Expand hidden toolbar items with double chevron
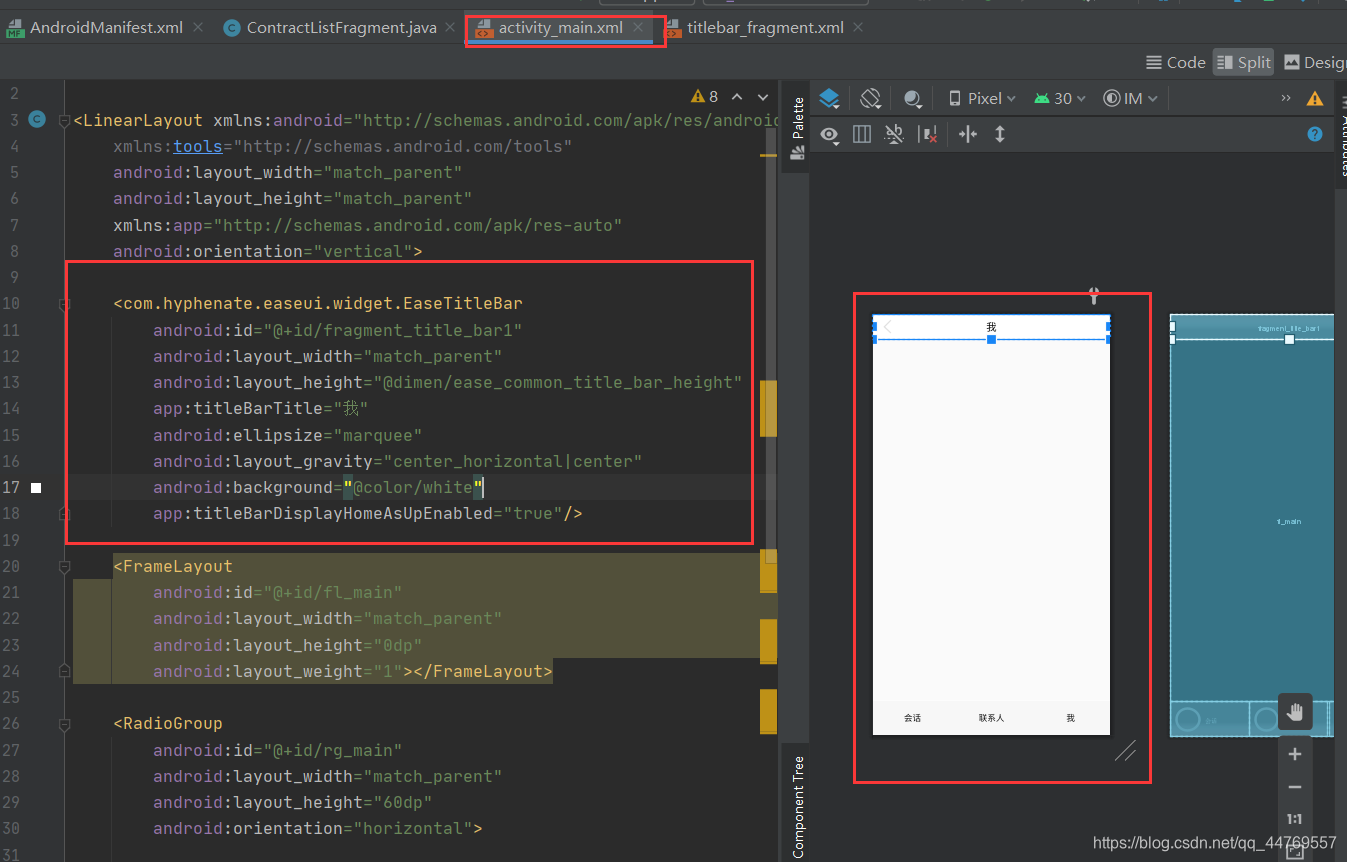 click(x=1286, y=98)
